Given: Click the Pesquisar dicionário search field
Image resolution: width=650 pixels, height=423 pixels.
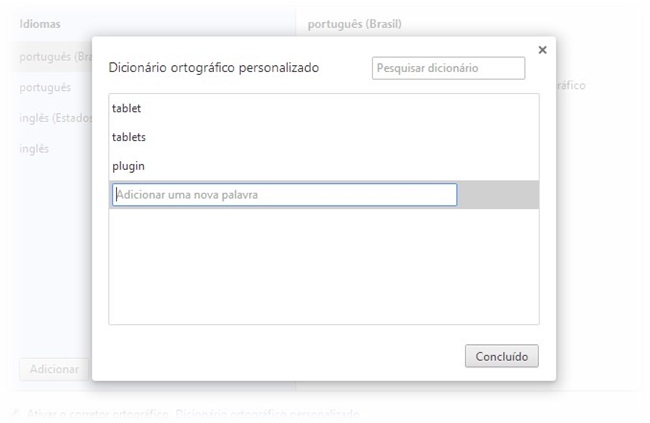Looking at the screenshot, I should pos(449,68).
